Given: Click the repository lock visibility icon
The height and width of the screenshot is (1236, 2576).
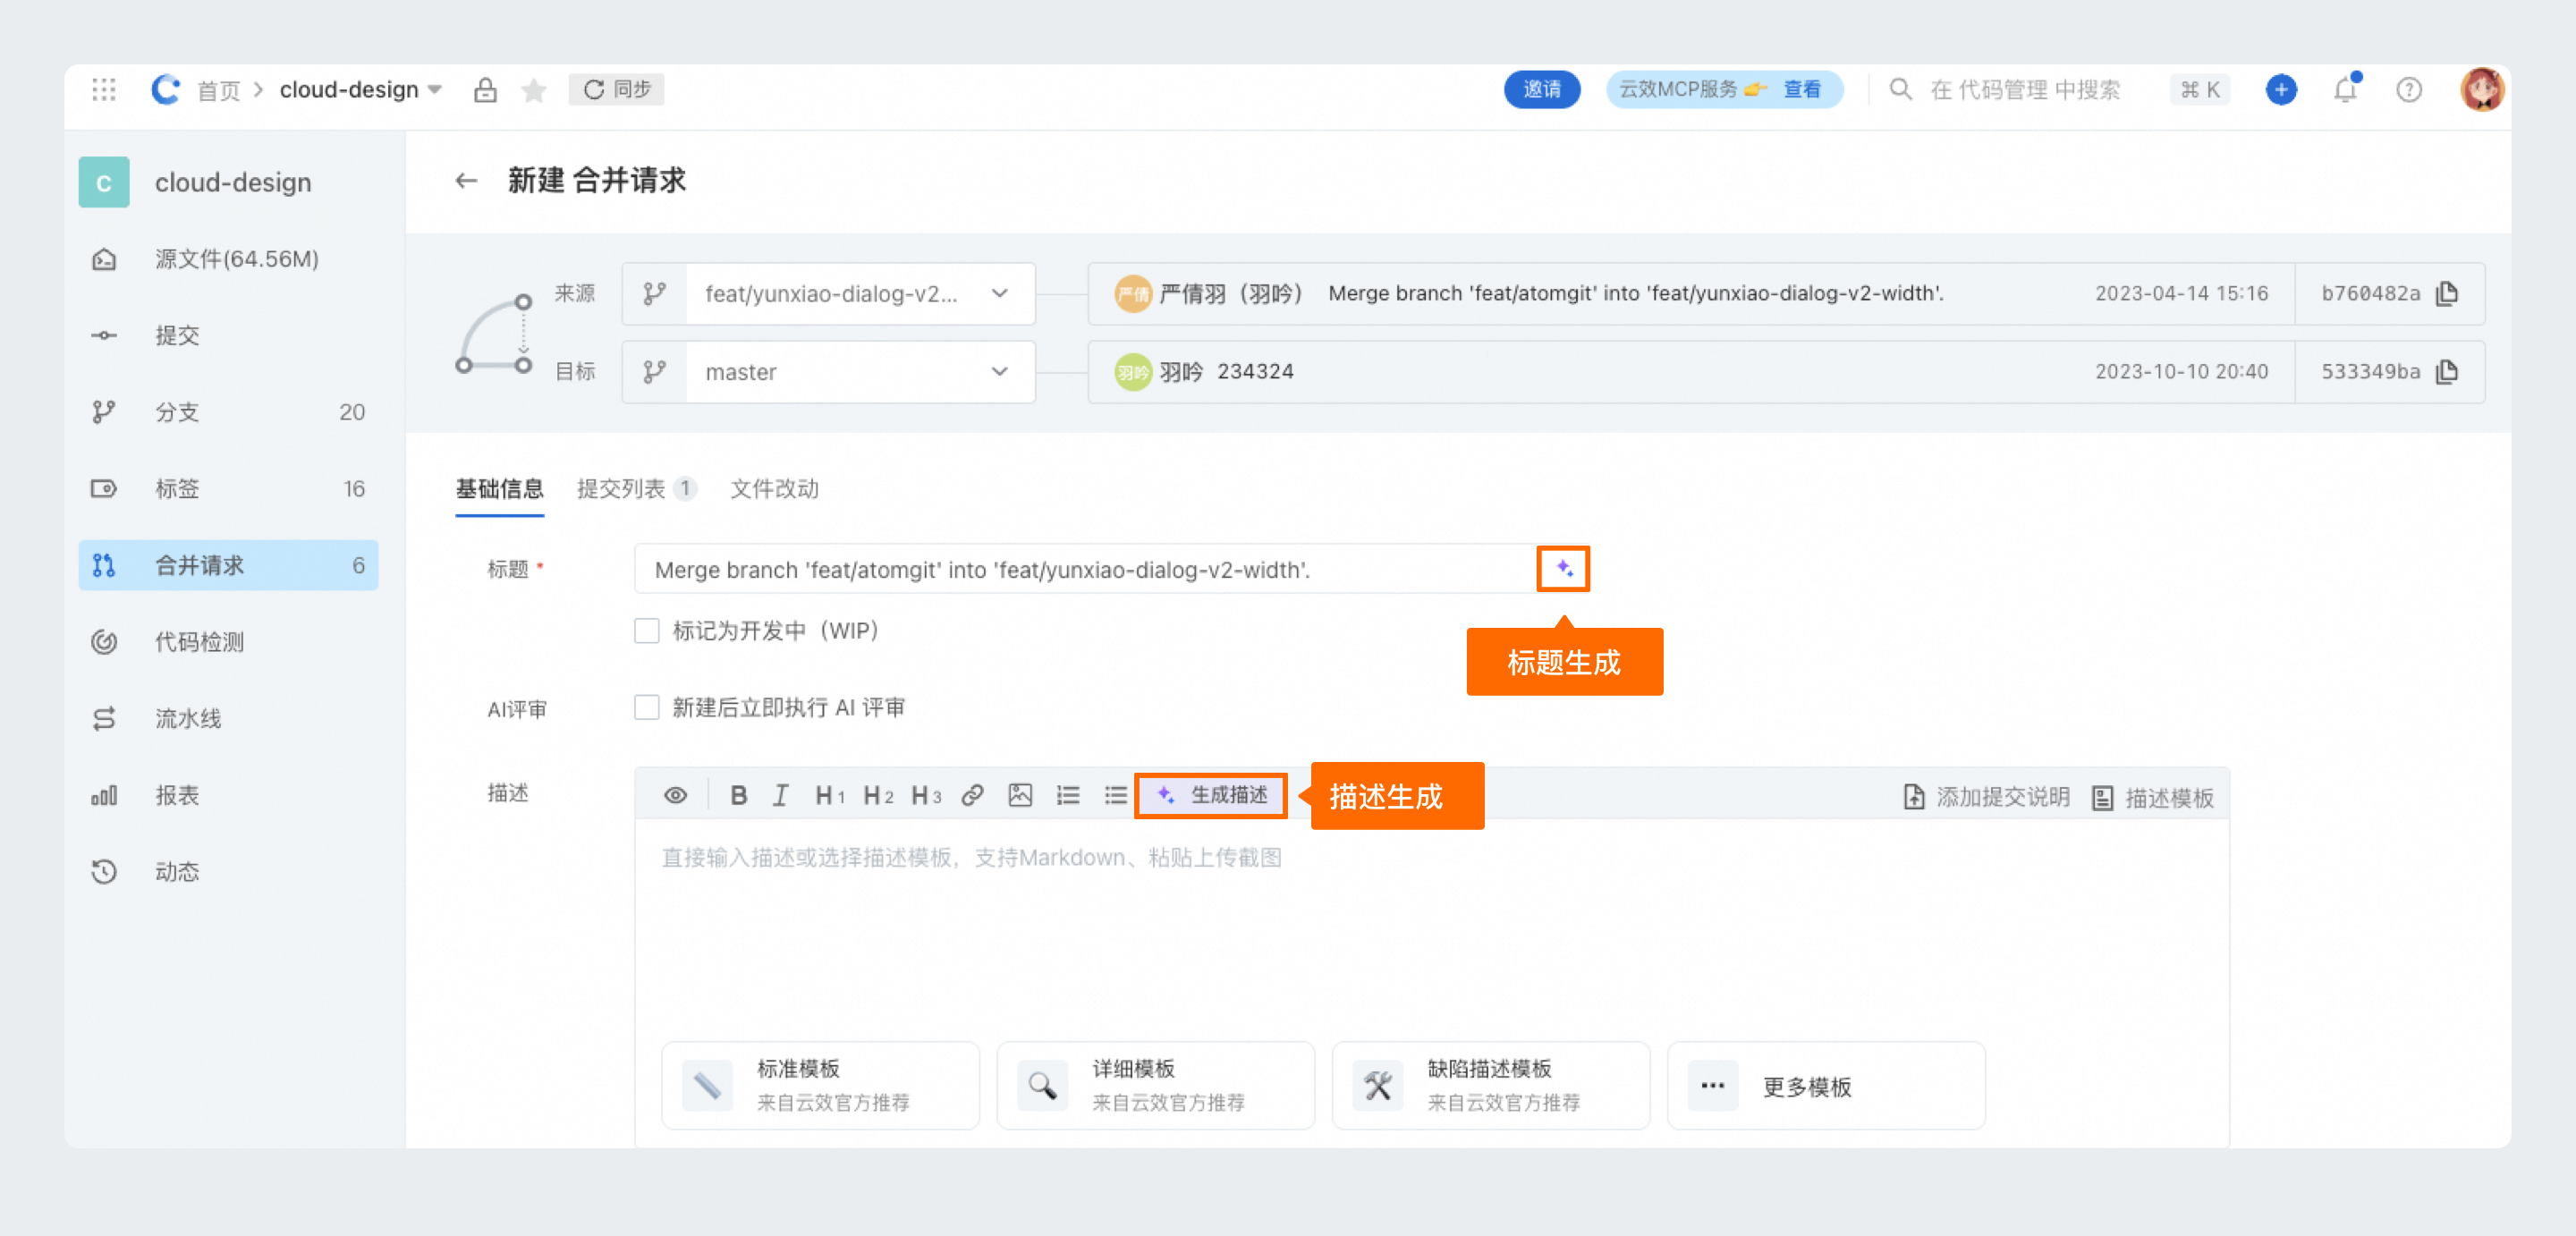Looking at the screenshot, I should click(485, 90).
